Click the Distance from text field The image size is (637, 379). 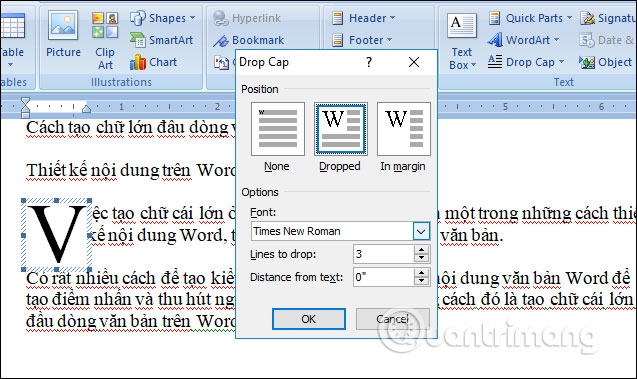(384, 277)
